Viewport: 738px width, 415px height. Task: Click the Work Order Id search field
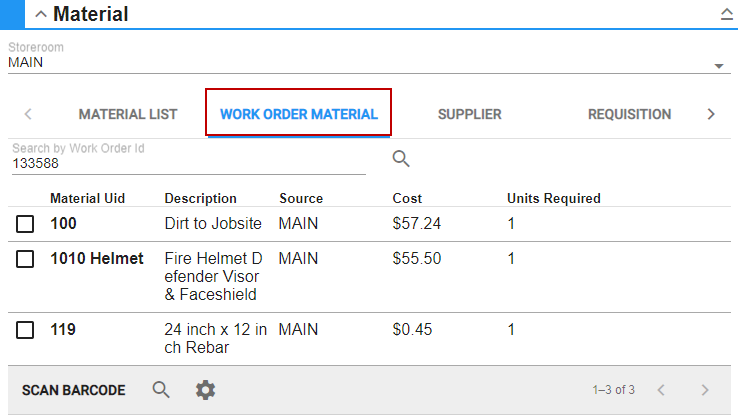click(x=187, y=163)
